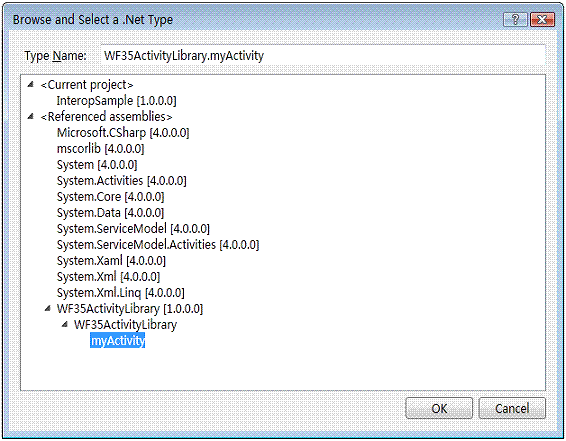The width and height of the screenshot is (566, 441).
Task: Select the Microsoft.CSharp assembly
Action: tap(123, 133)
